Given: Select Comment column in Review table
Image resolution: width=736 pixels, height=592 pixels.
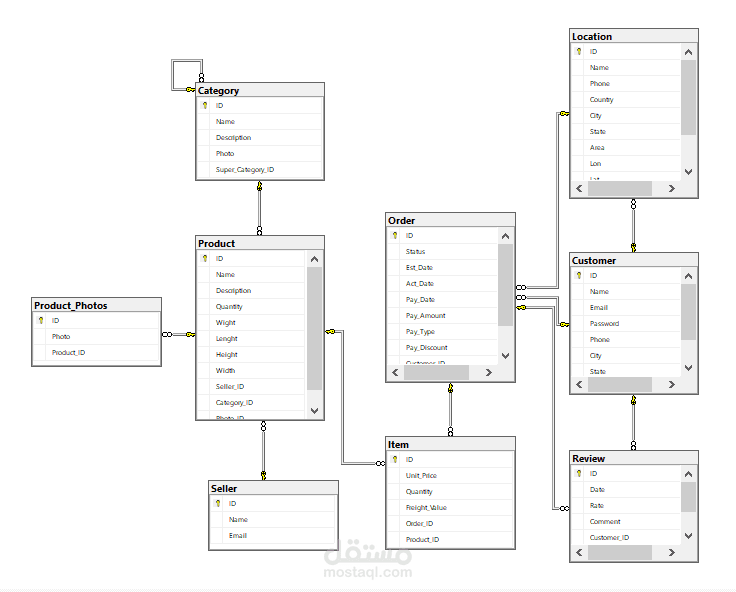Looking at the screenshot, I should click(626, 522).
